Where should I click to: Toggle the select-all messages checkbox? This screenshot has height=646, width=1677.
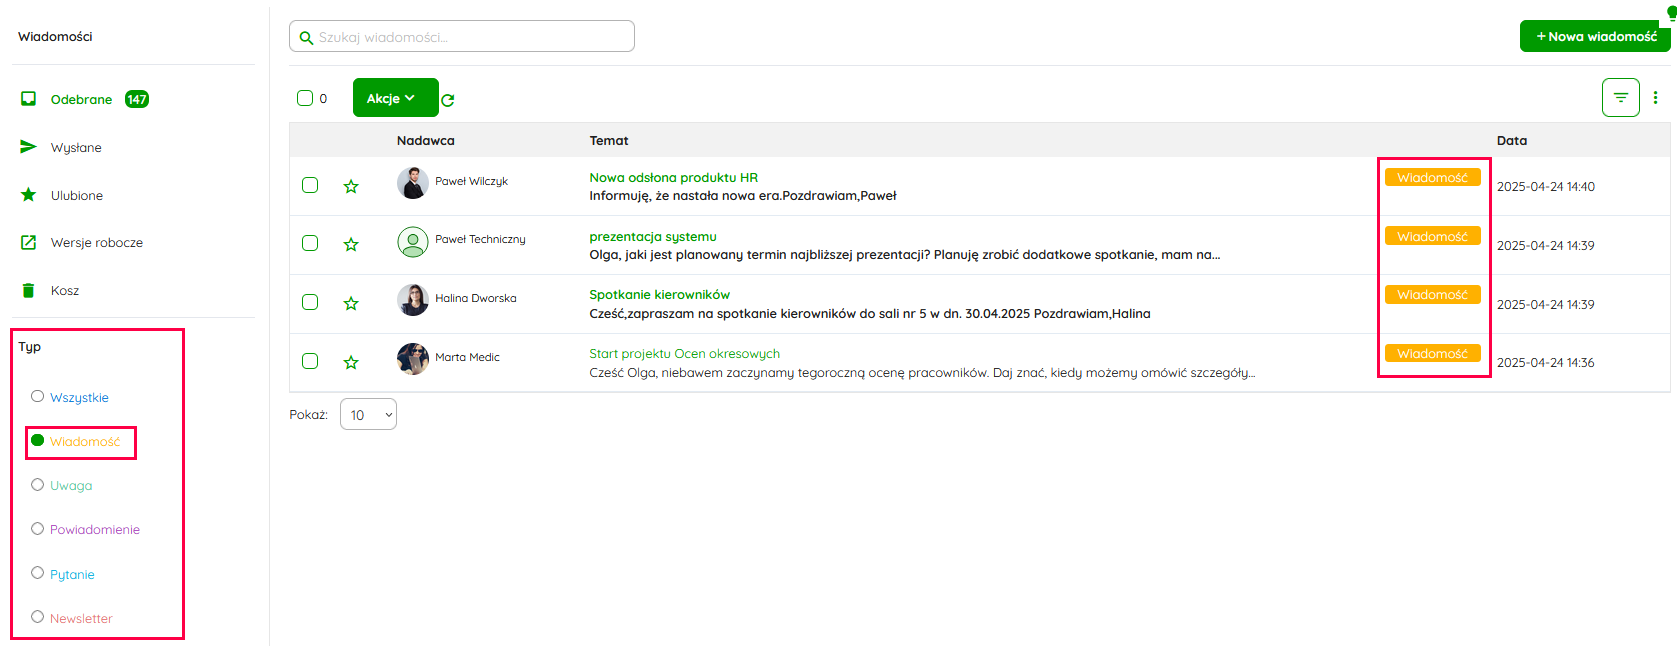pos(305,98)
